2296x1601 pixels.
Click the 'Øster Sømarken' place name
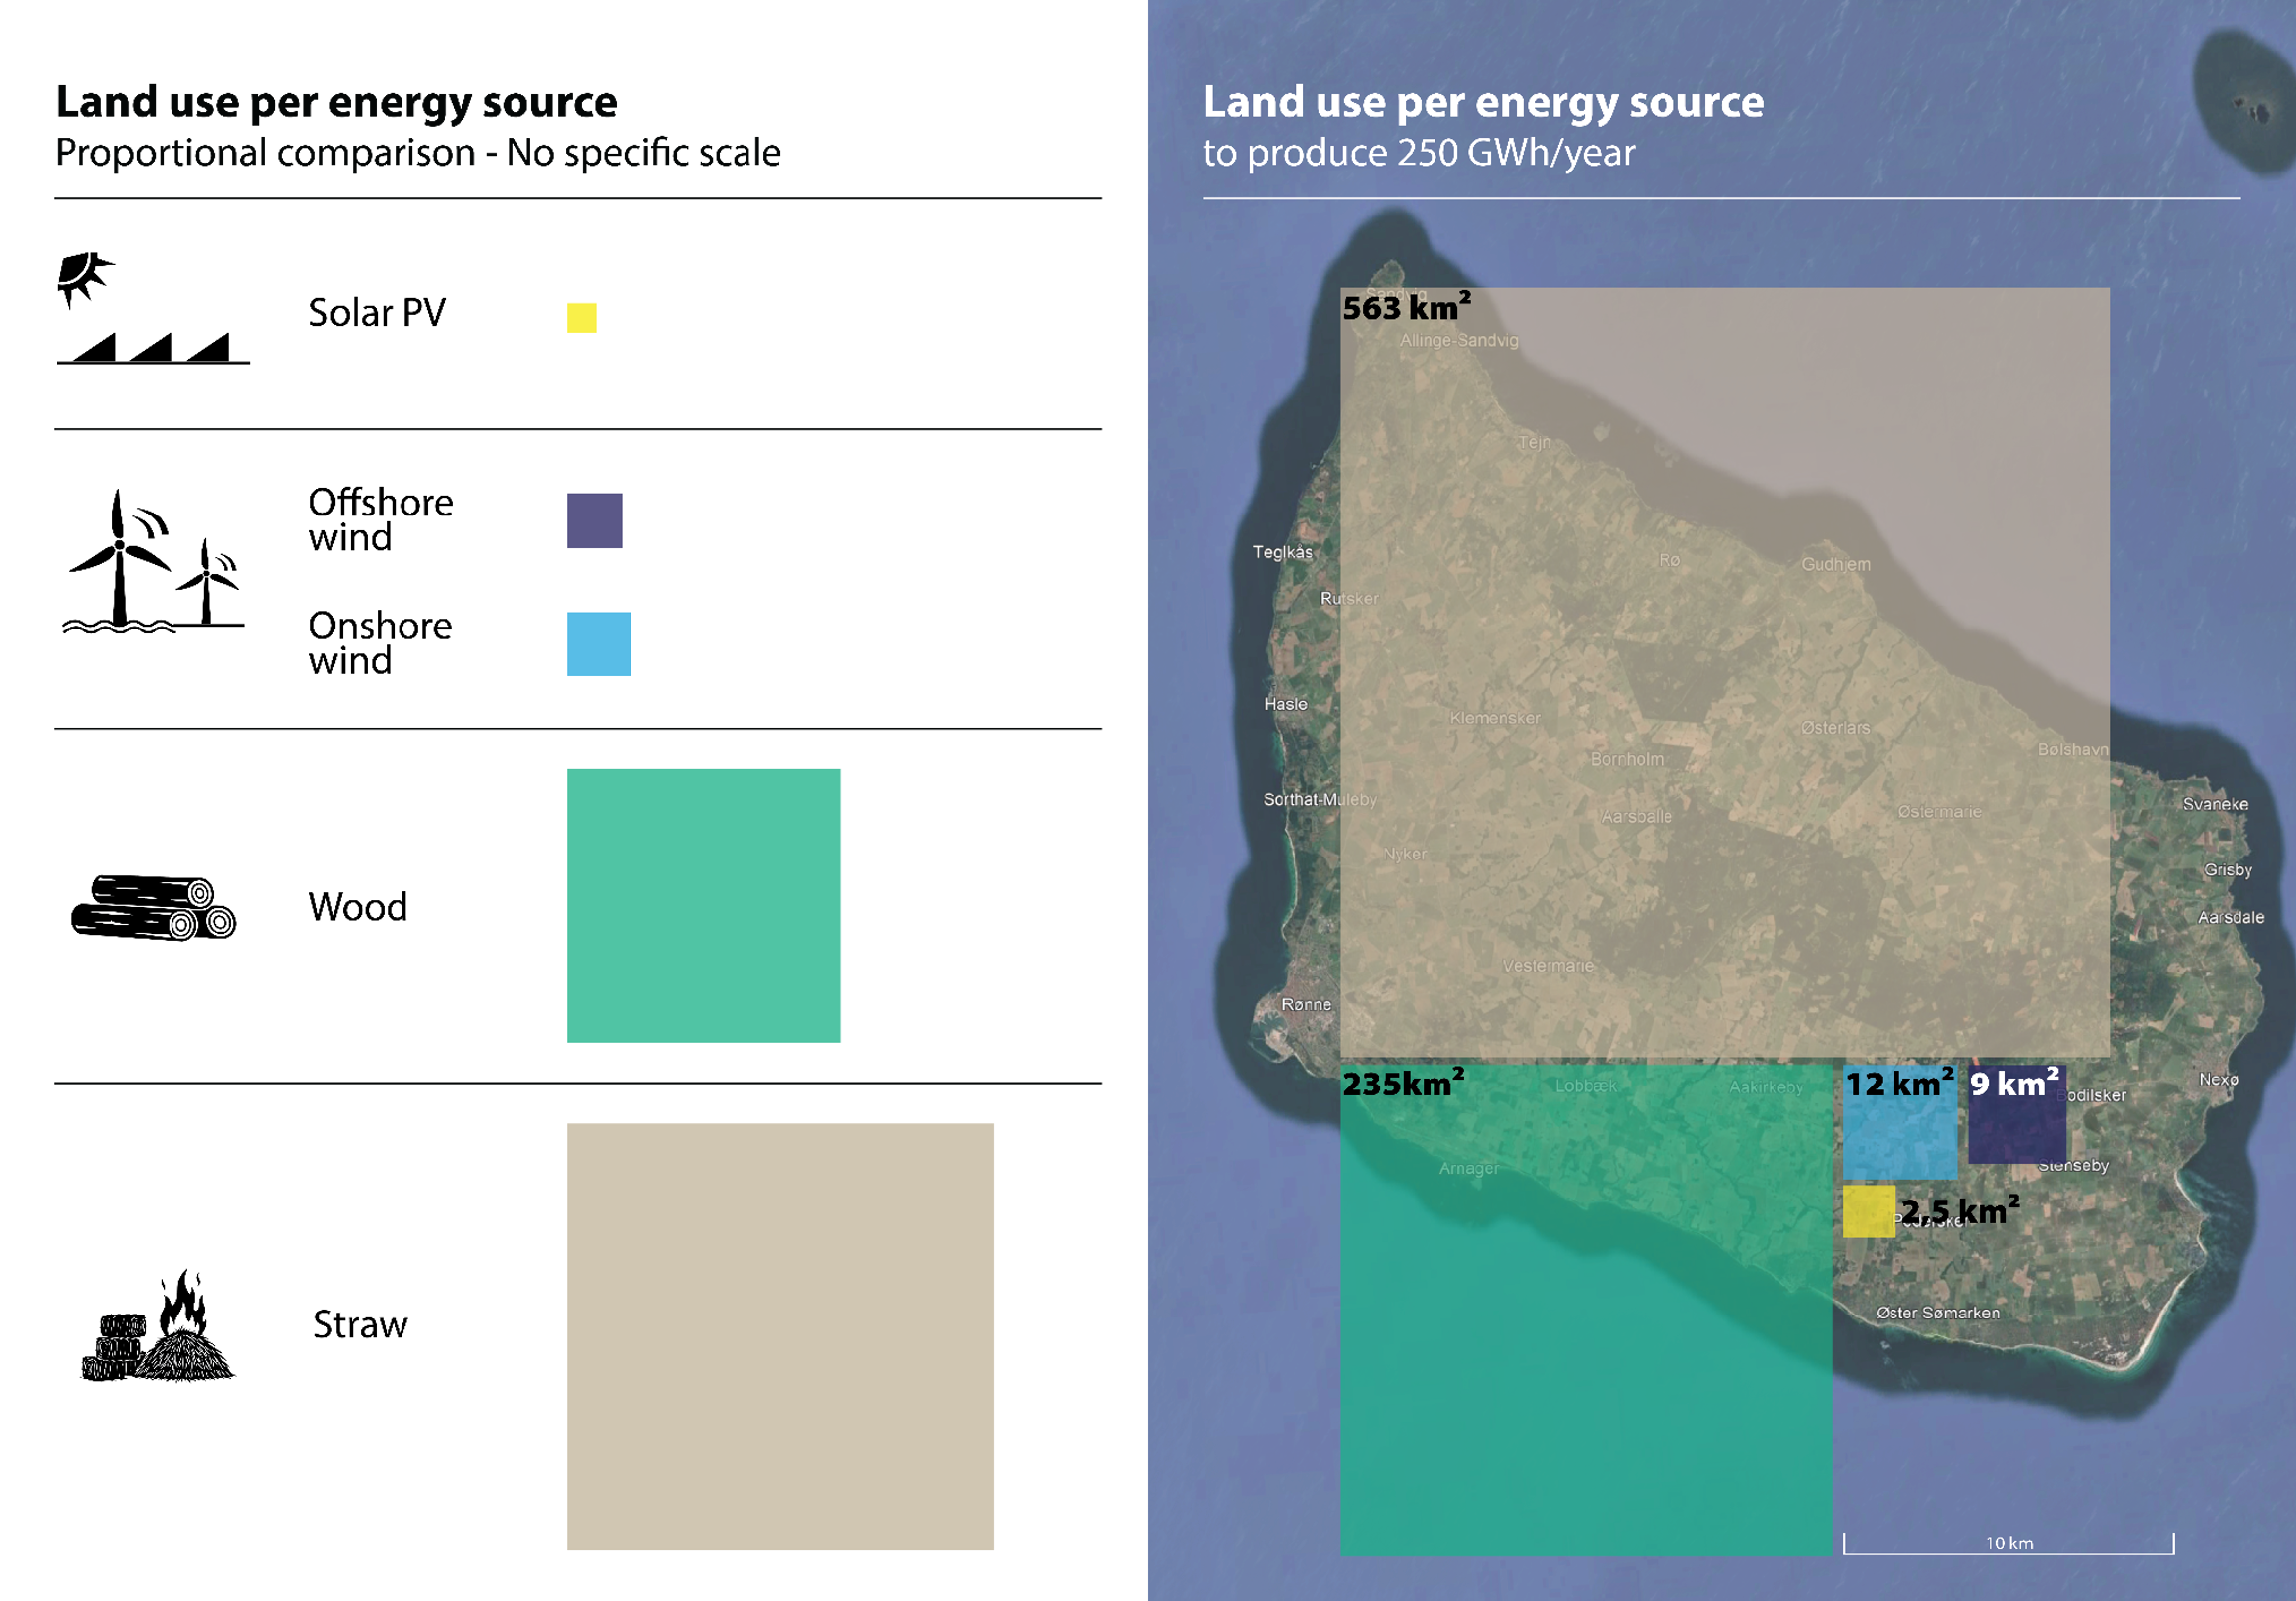[x=1938, y=1313]
